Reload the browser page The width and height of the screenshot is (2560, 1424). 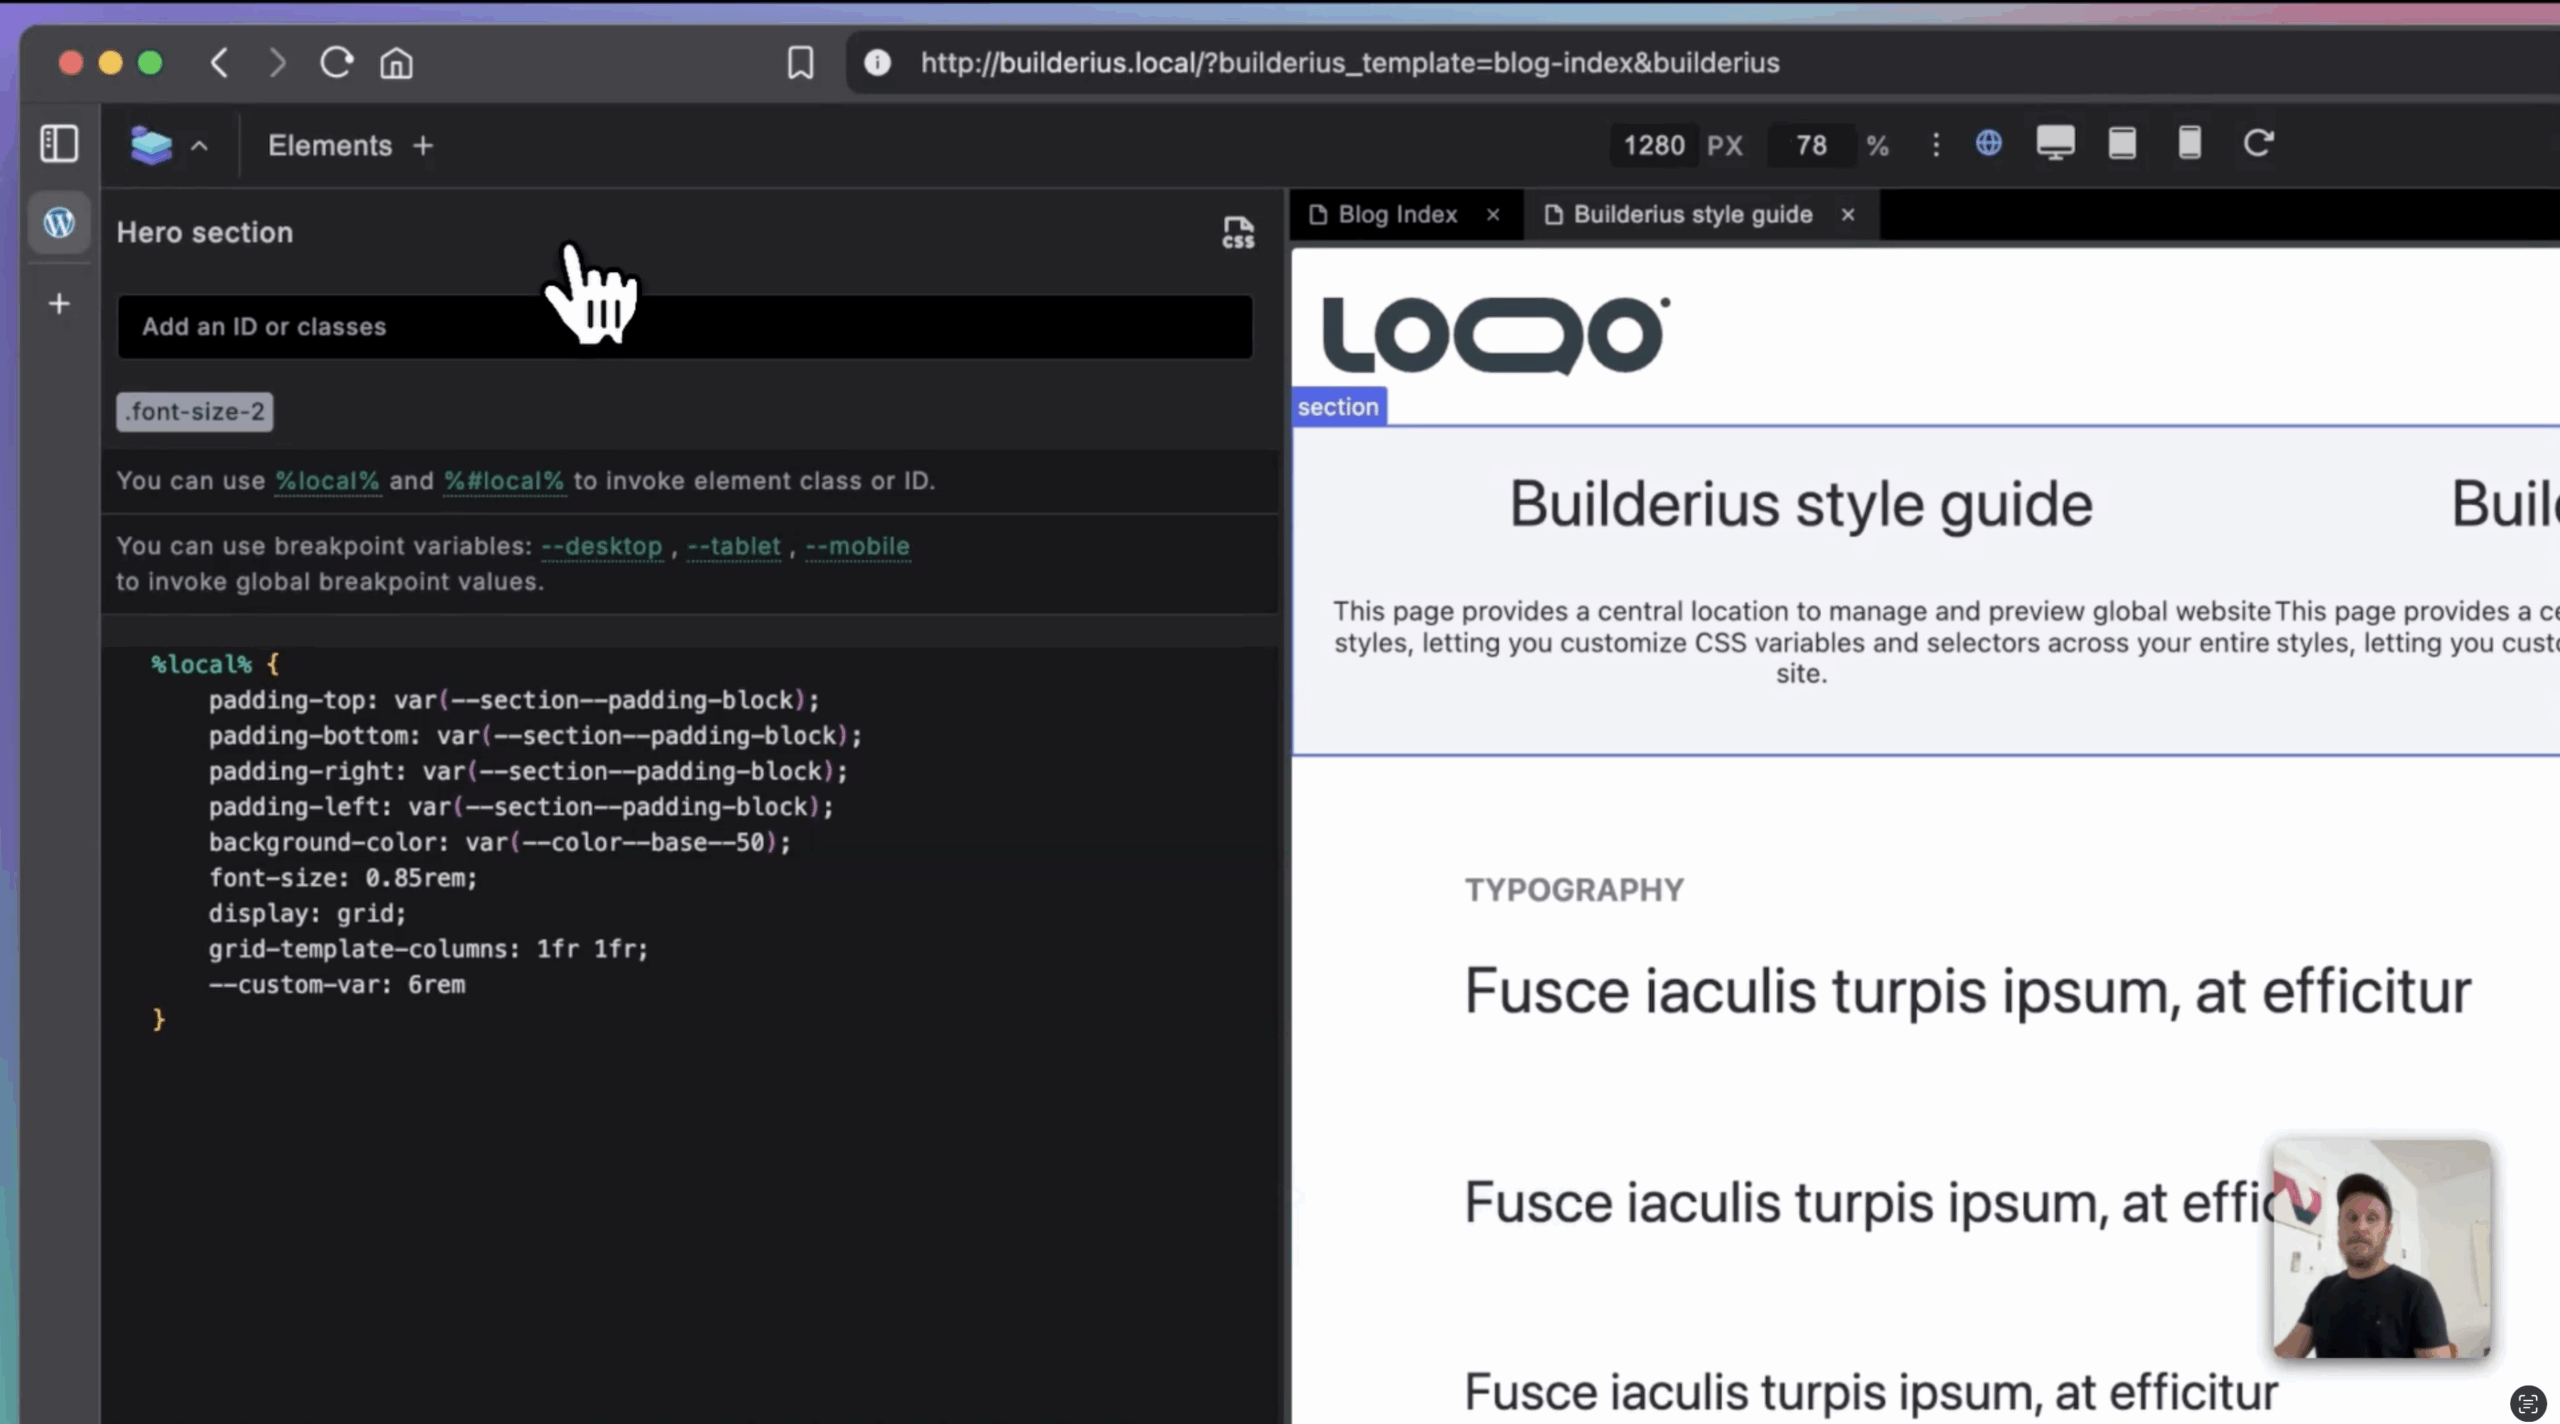[x=336, y=63]
